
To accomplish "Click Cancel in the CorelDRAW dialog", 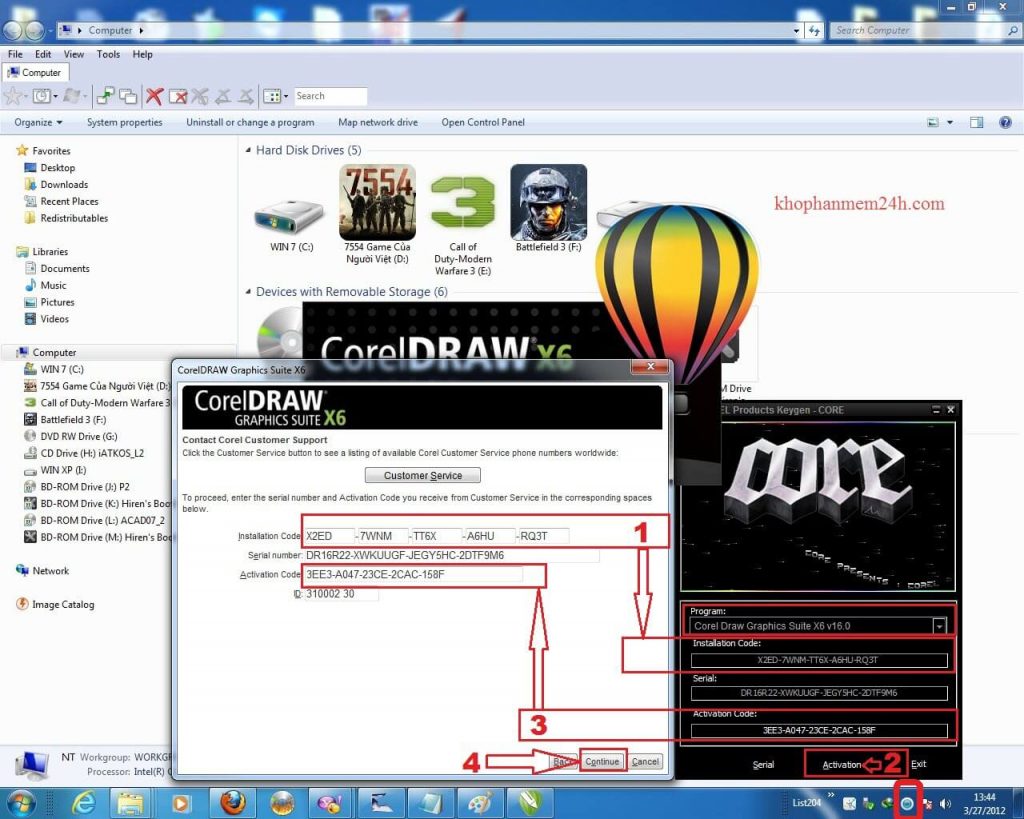I will point(645,761).
